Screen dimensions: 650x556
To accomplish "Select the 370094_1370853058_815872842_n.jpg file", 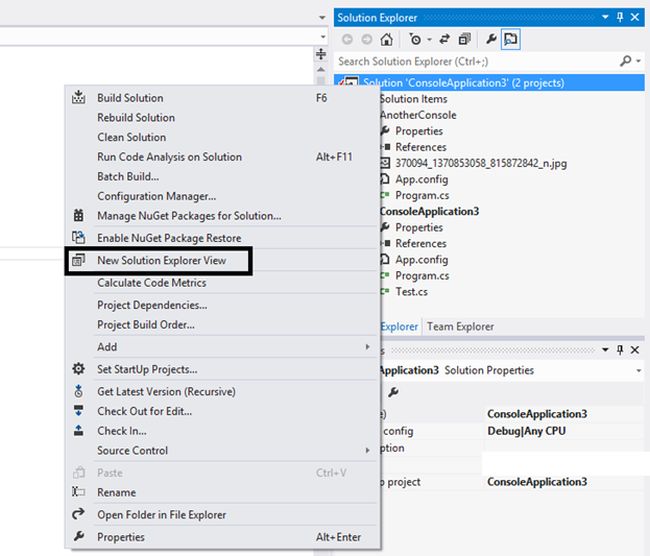I will point(481,163).
